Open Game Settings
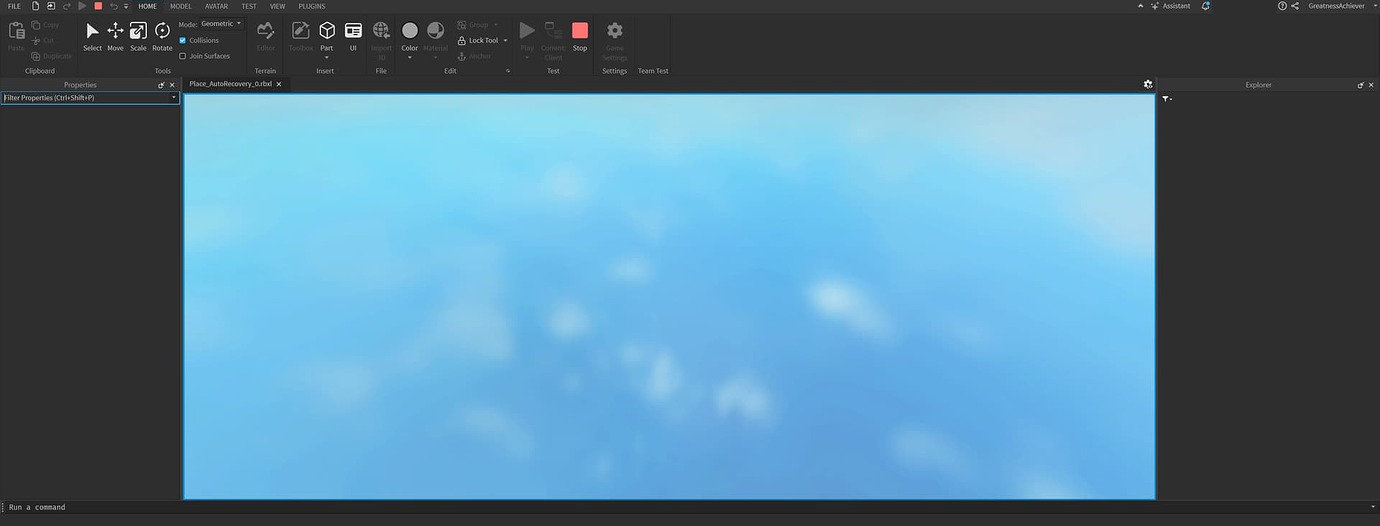Screen dimensions: 1380x526 615,40
